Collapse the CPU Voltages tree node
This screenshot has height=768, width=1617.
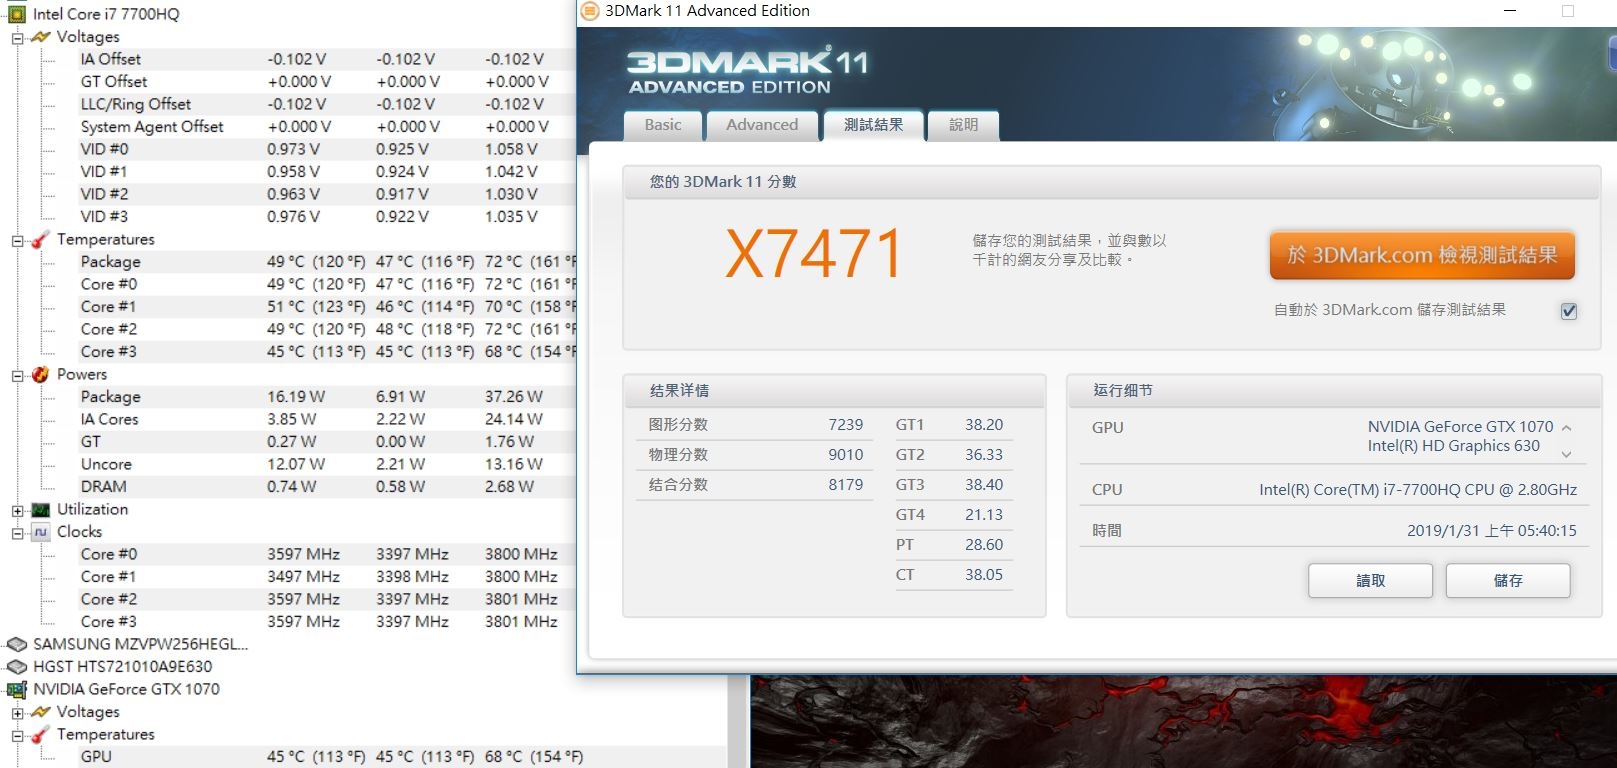(x=17, y=38)
